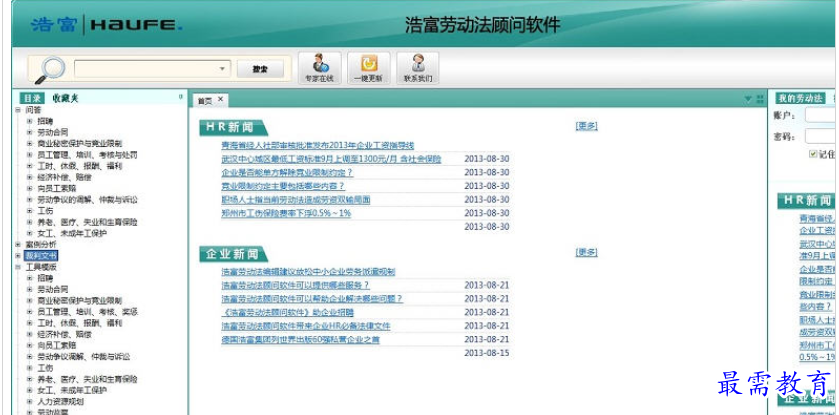Viewport: 839px width, 415px height.
Task: Select 劳动合同 under the 问答 node
Action: click(x=52, y=132)
